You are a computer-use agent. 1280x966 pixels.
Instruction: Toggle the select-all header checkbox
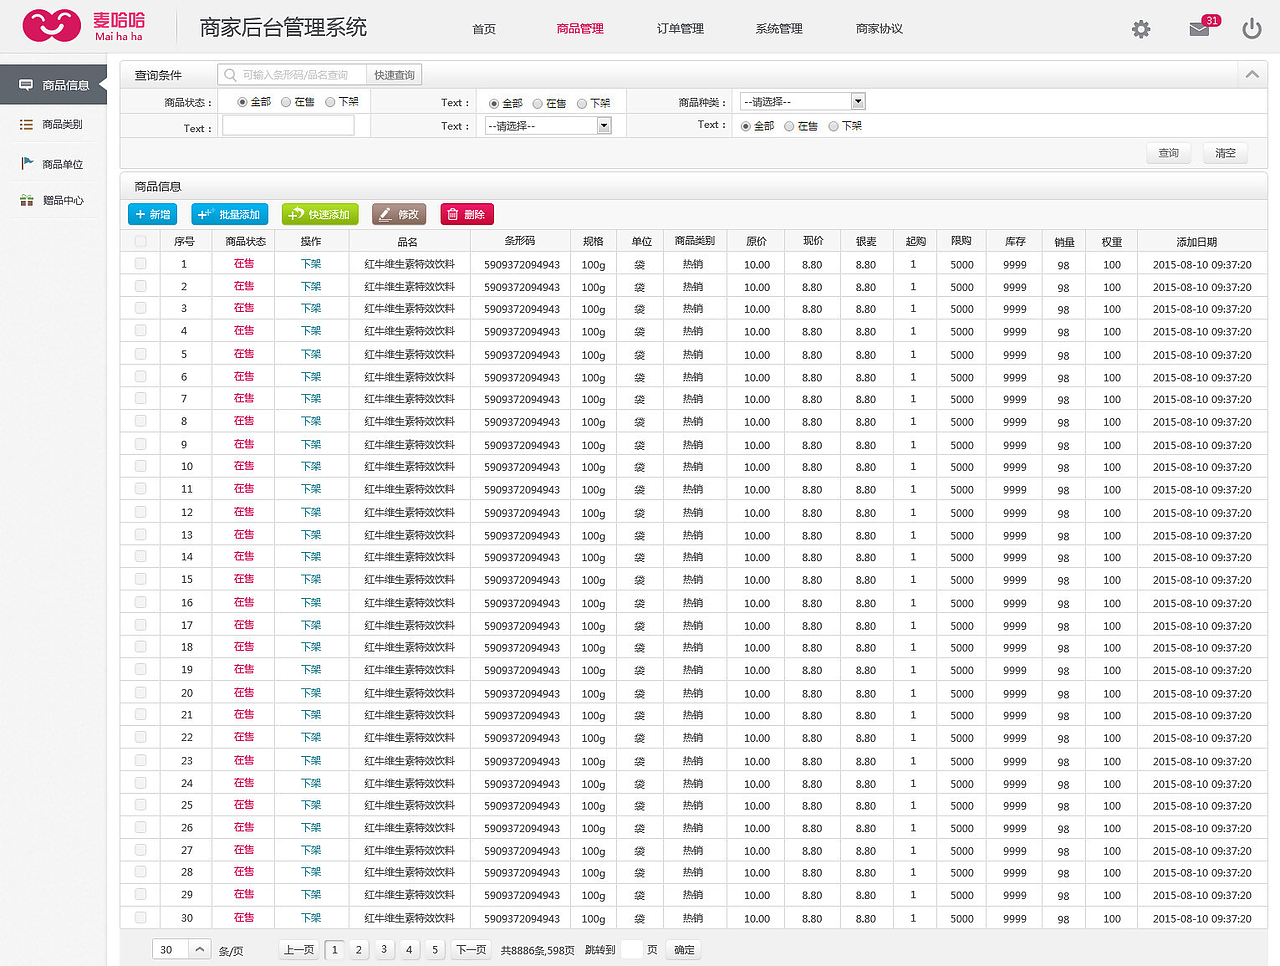(140, 241)
